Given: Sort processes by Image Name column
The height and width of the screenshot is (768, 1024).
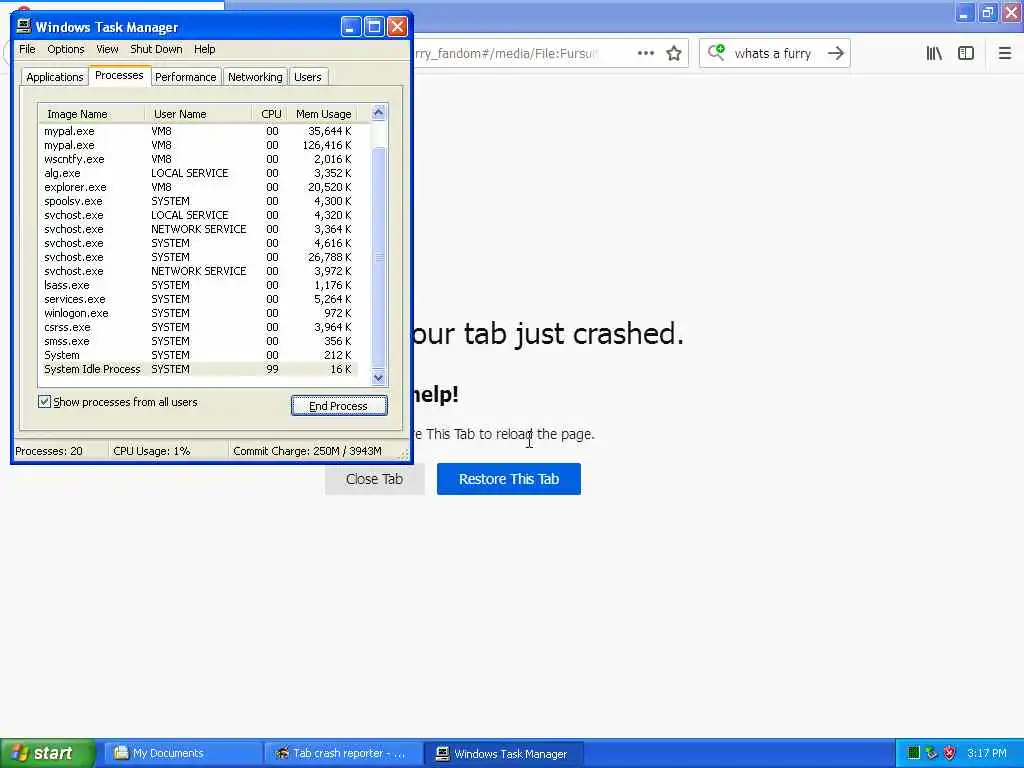Looking at the screenshot, I should [91, 114].
